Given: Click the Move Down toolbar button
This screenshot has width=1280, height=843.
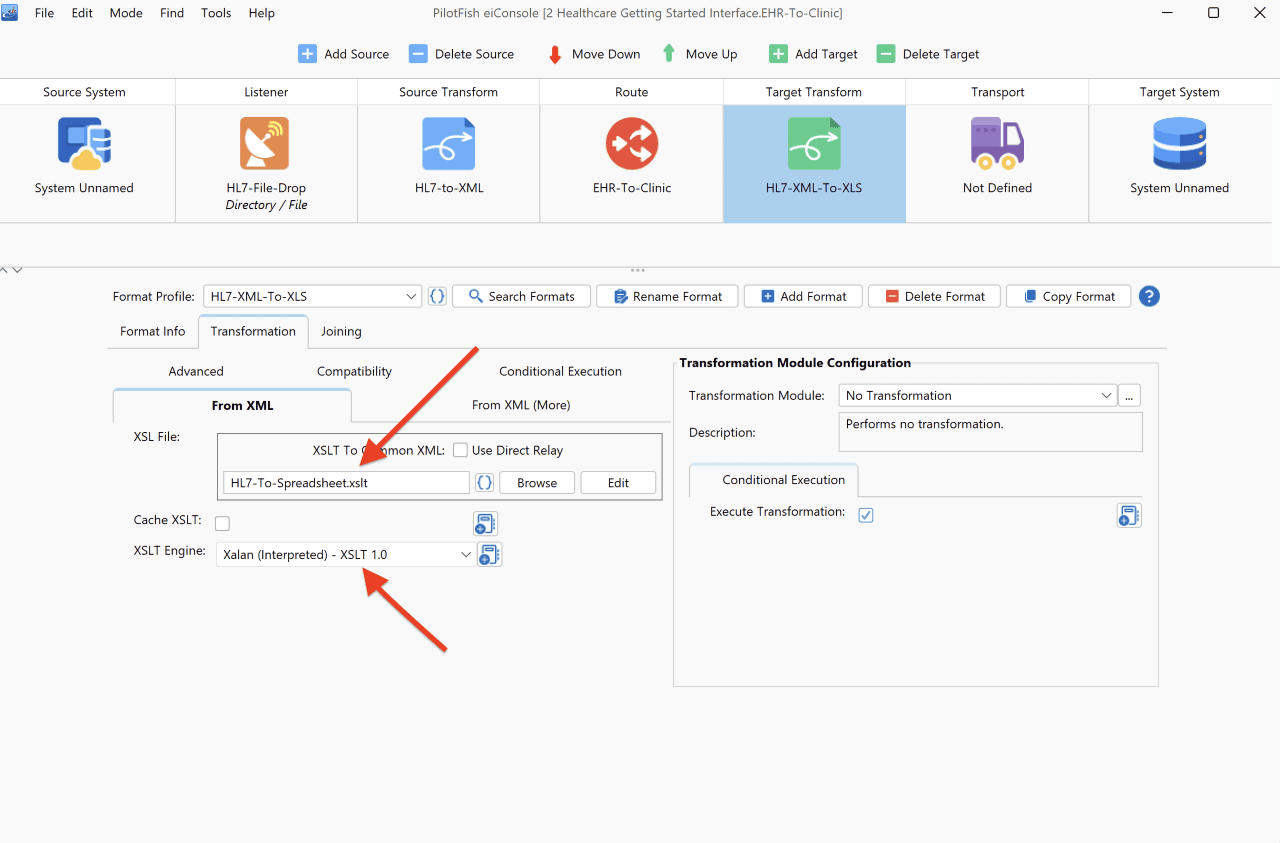Looking at the screenshot, I should click(x=593, y=54).
